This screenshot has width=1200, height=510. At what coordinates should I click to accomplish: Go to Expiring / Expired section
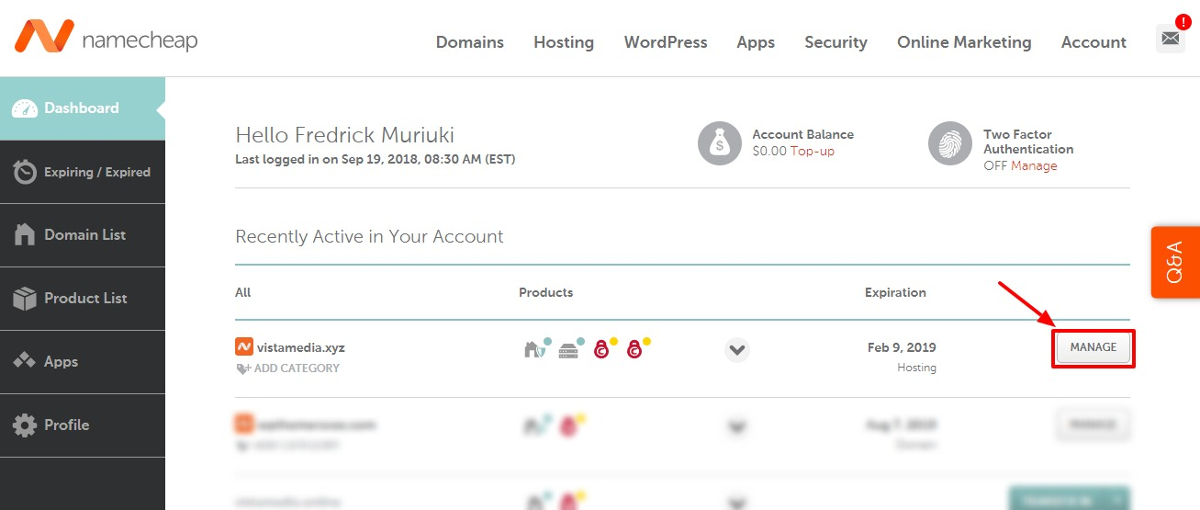82,172
